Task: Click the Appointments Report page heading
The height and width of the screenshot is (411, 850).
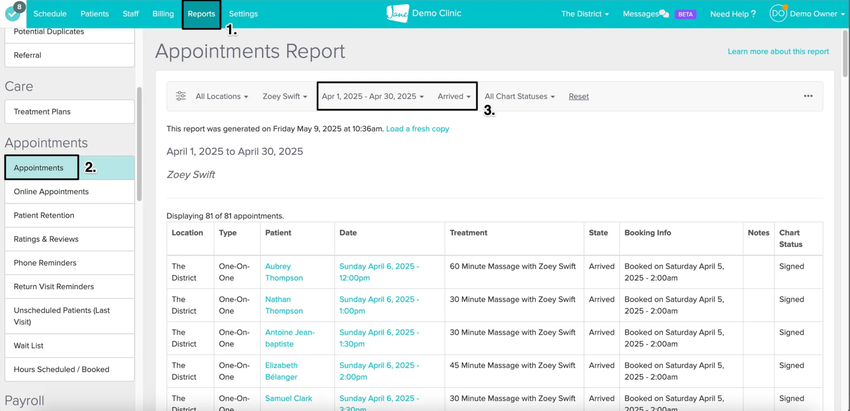Action: 250,52
